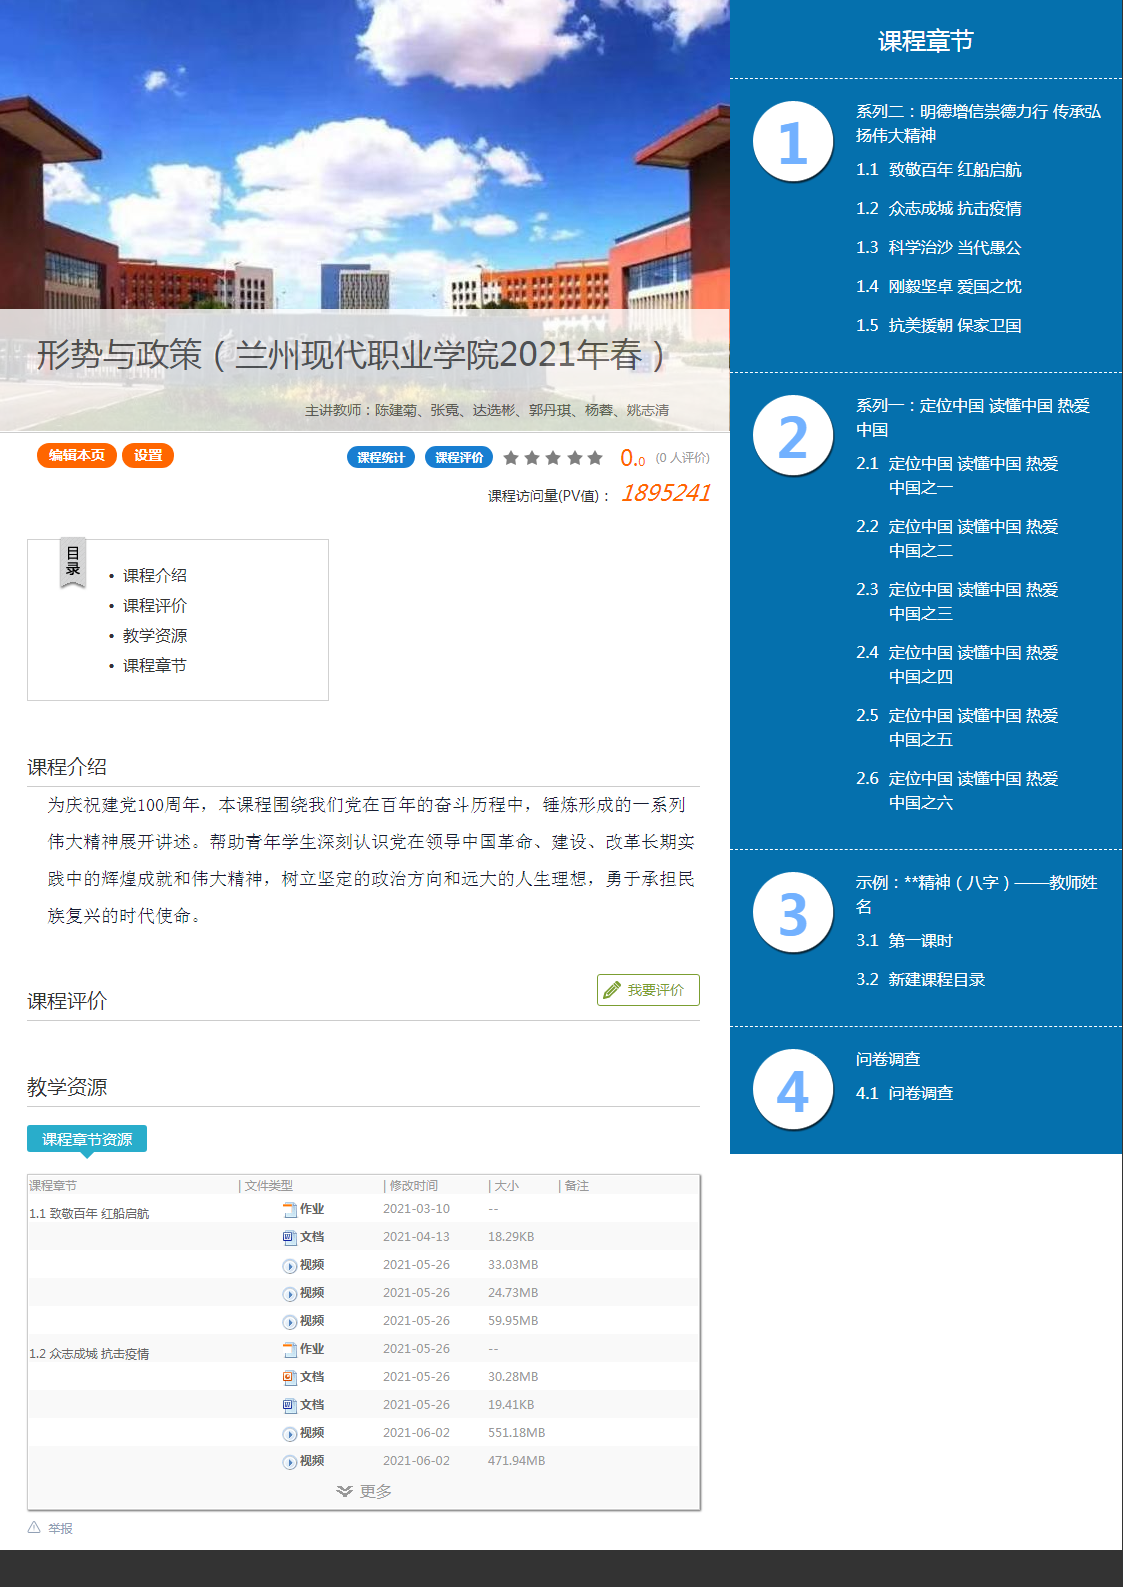This screenshot has height=1587, width=1123.
Task: Open chapter 2.6 热爱中国之六
Action: [957, 790]
